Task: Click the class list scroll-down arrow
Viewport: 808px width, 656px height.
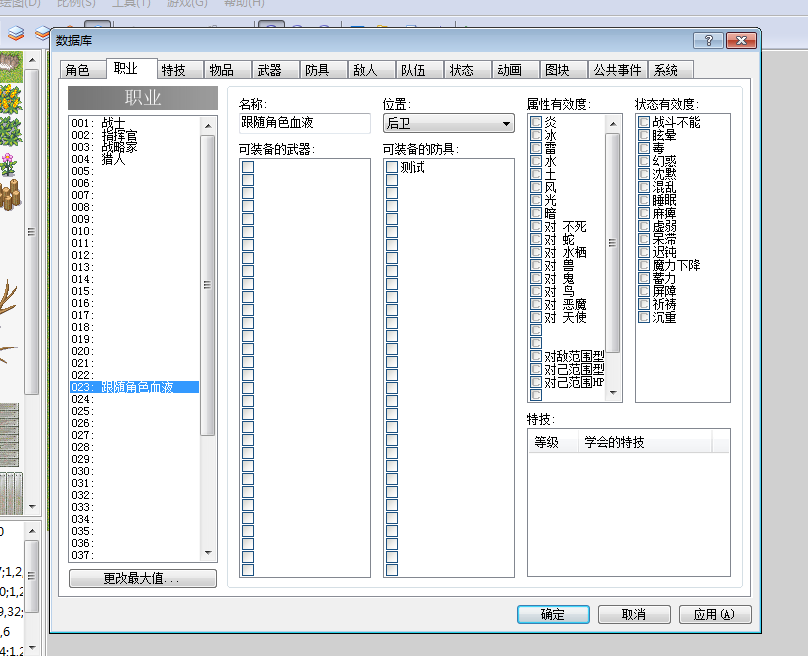Action: click(x=208, y=553)
